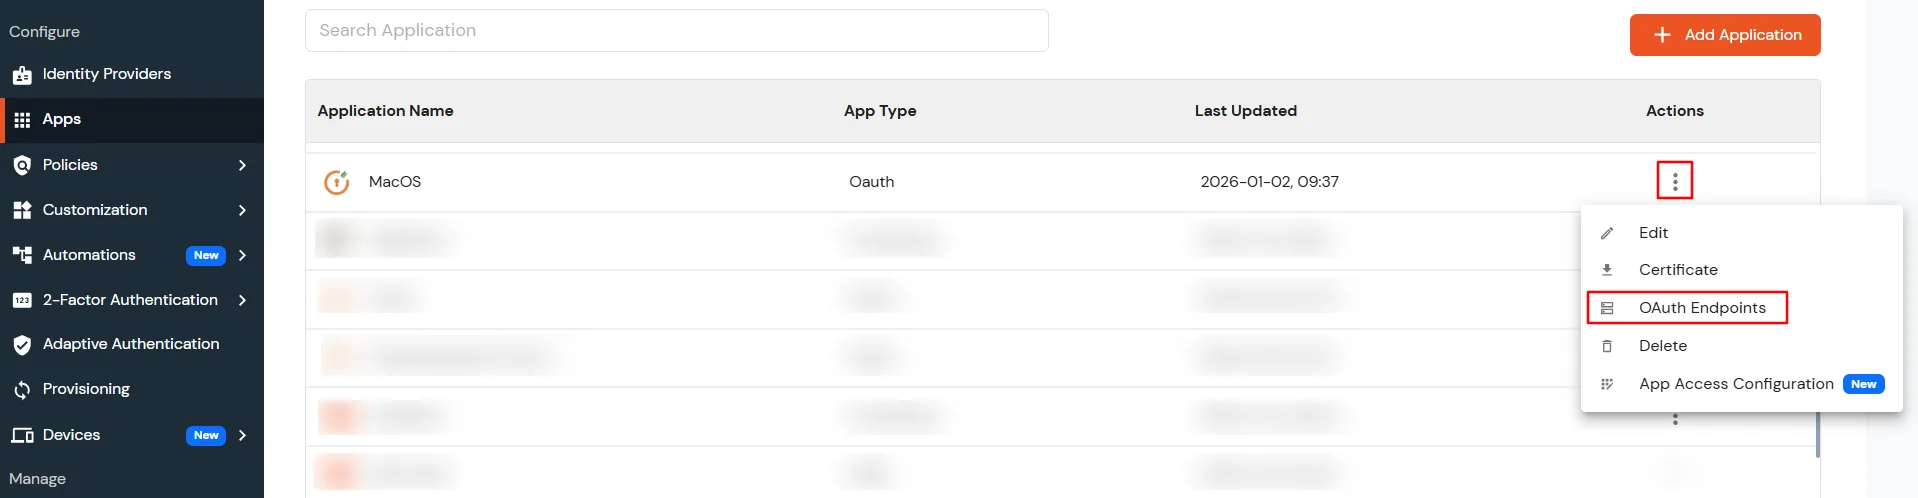Expand the Devices submenu arrow

242,435
